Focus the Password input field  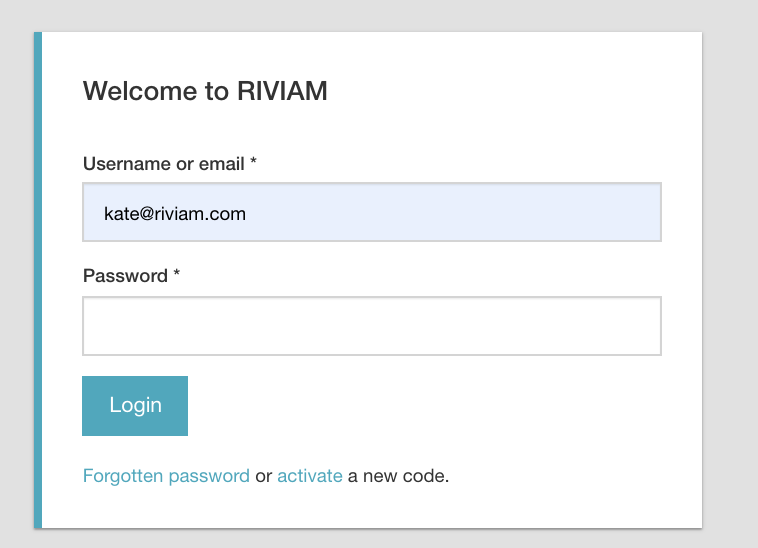pos(372,326)
